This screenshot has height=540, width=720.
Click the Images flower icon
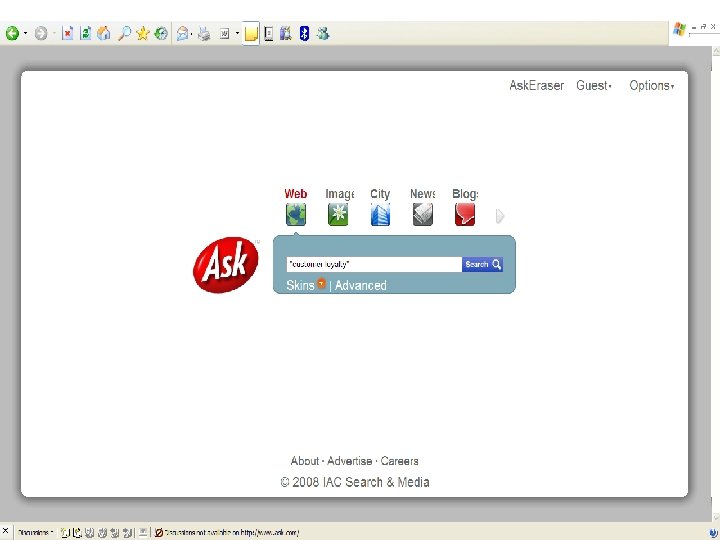pos(338,214)
